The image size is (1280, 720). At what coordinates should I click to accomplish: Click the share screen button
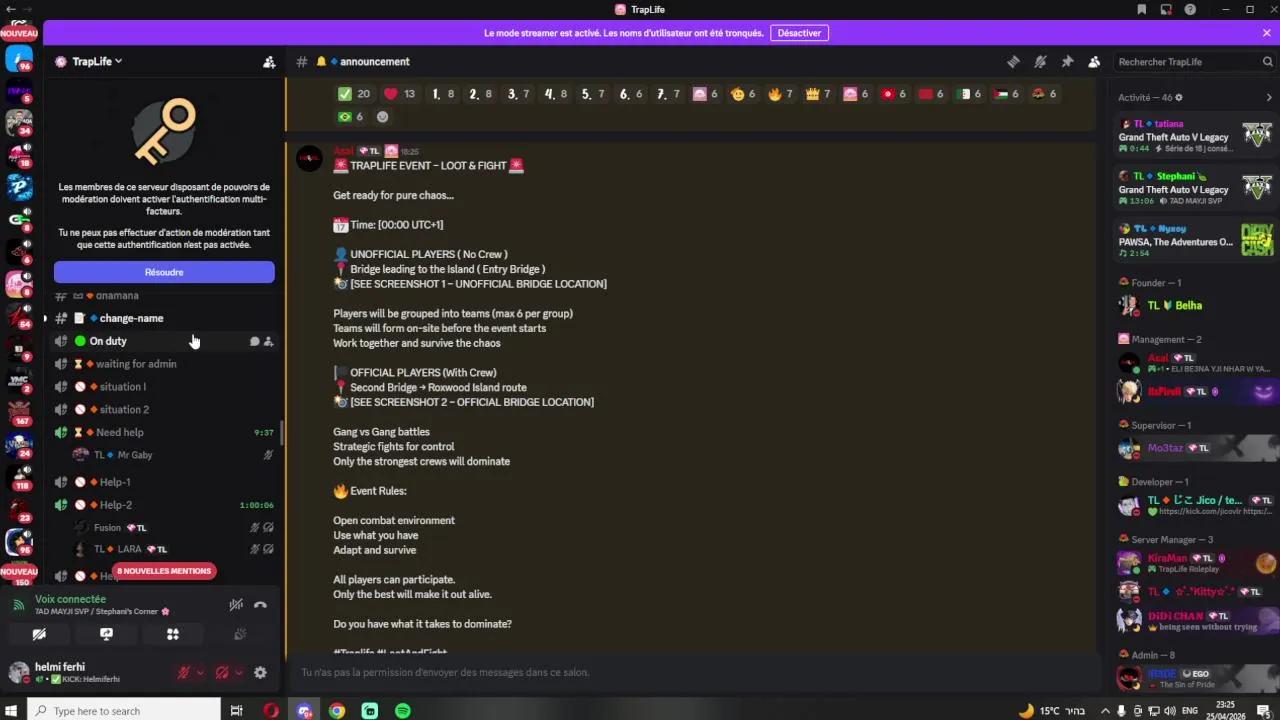(x=106, y=634)
